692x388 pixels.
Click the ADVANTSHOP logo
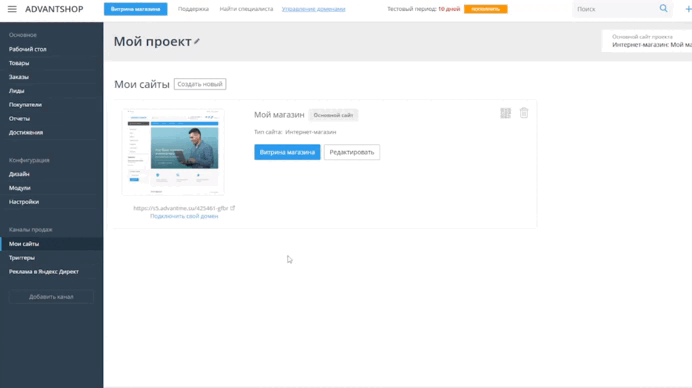coord(54,9)
